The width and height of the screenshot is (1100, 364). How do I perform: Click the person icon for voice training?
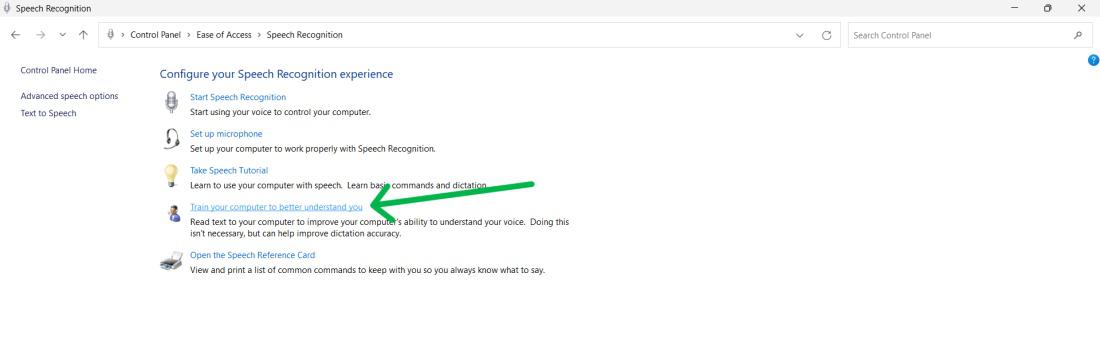[x=175, y=213]
